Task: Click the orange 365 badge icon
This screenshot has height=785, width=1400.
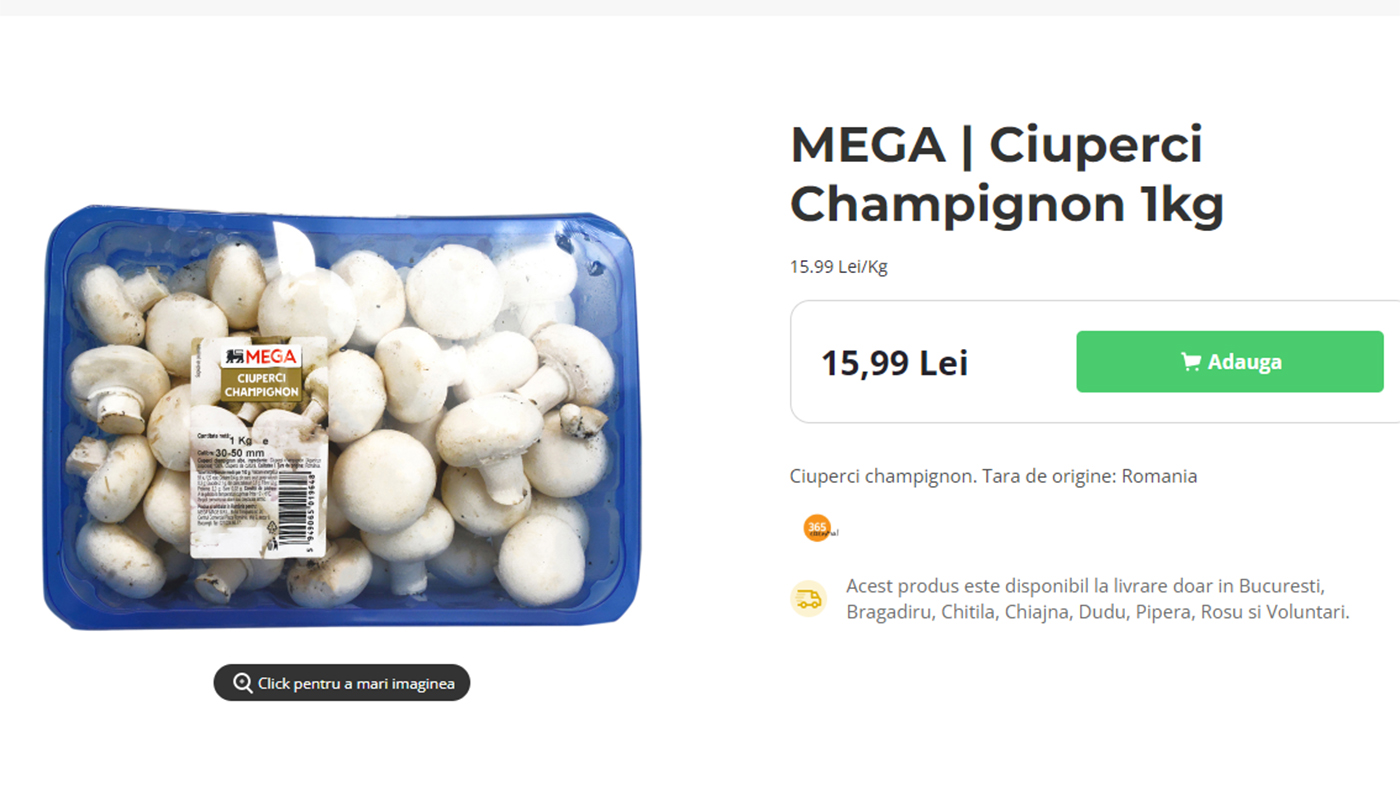Action: click(818, 528)
